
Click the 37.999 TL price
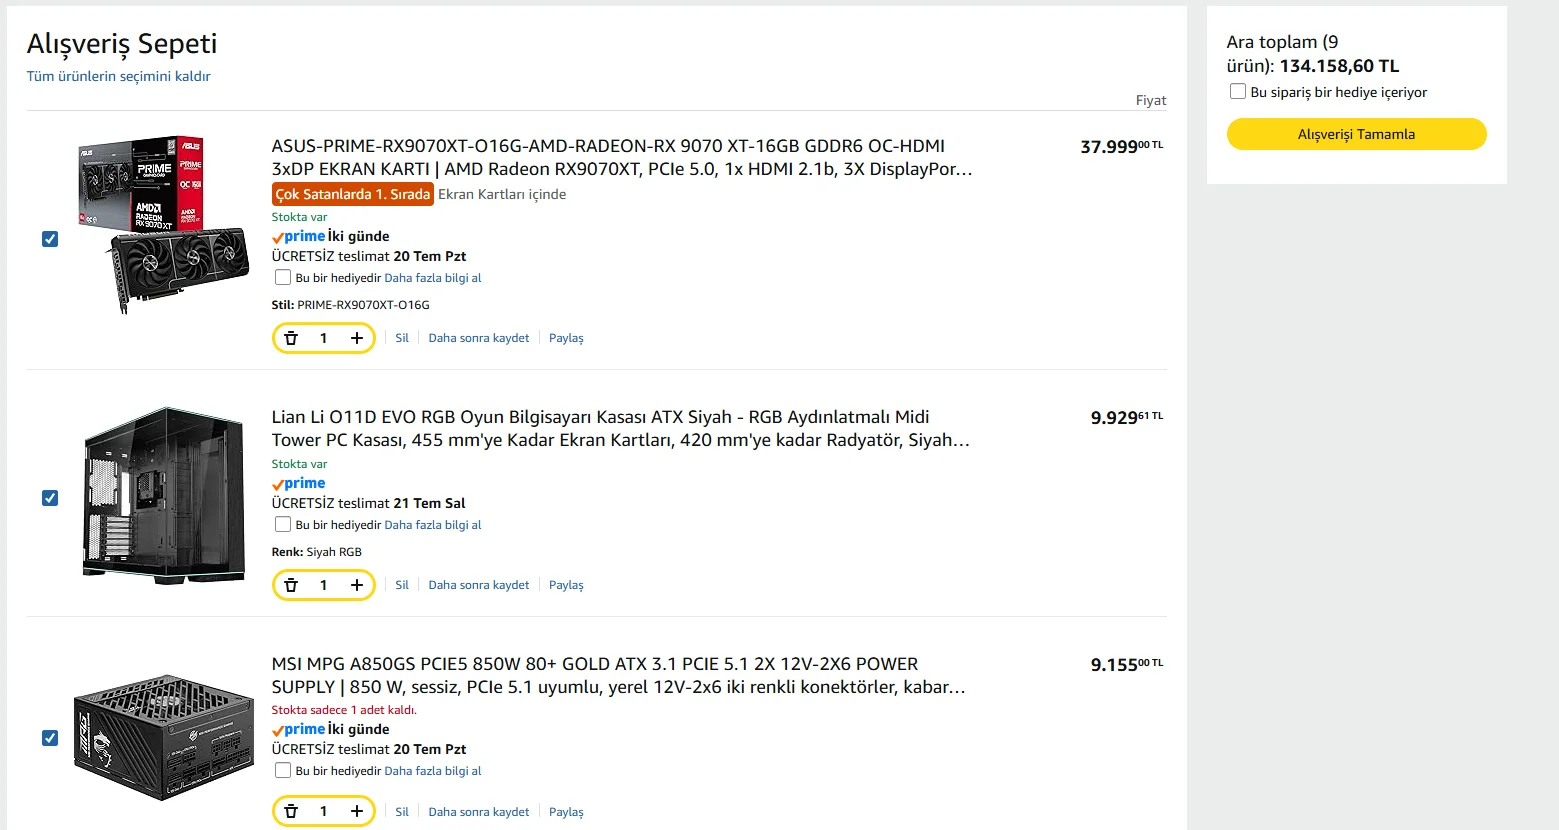coord(1122,147)
